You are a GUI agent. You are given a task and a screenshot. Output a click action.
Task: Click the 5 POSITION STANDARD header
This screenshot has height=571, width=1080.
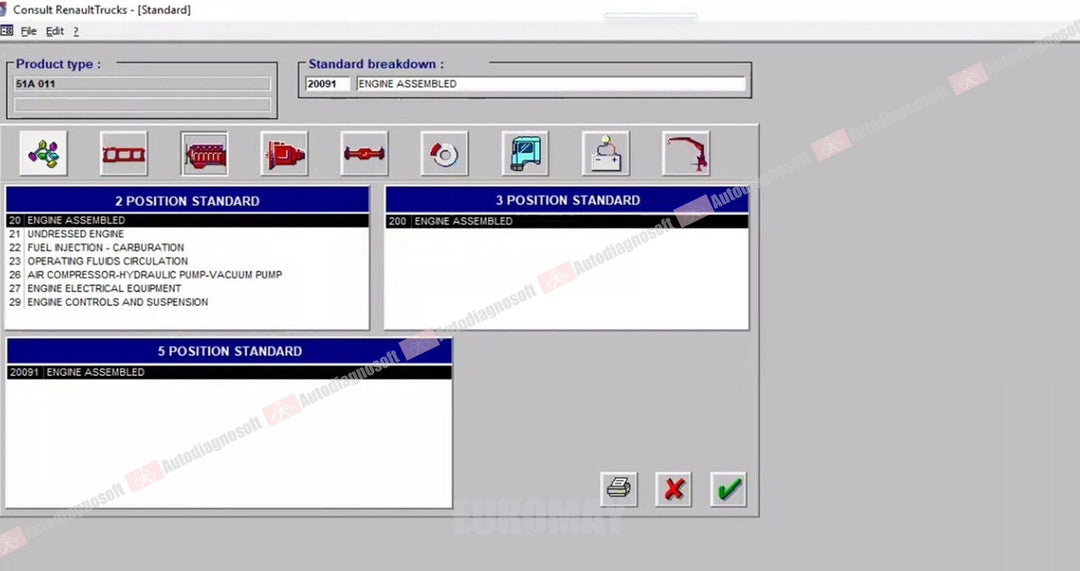tap(229, 351)
